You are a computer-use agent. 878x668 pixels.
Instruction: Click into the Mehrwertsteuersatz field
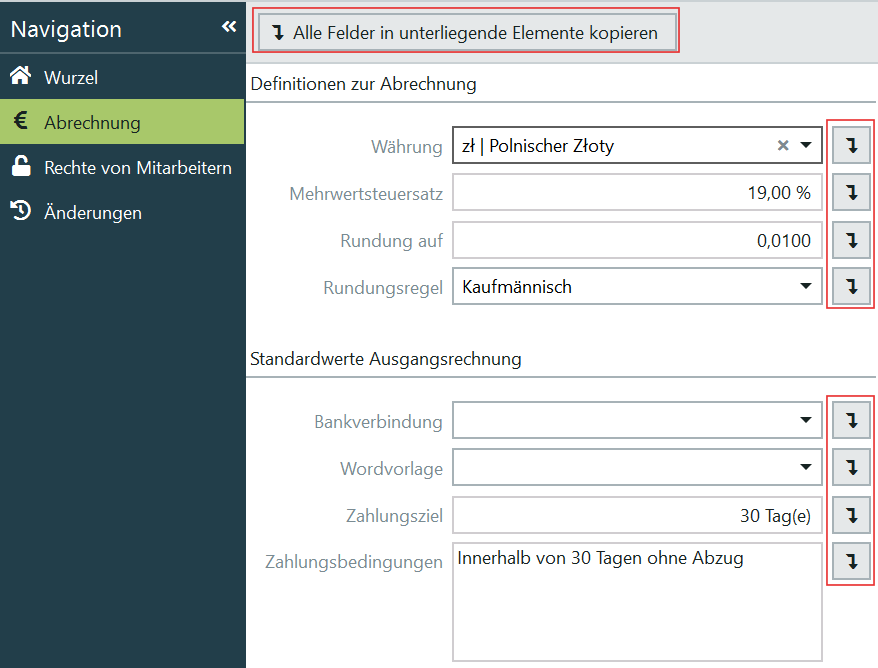637,193
